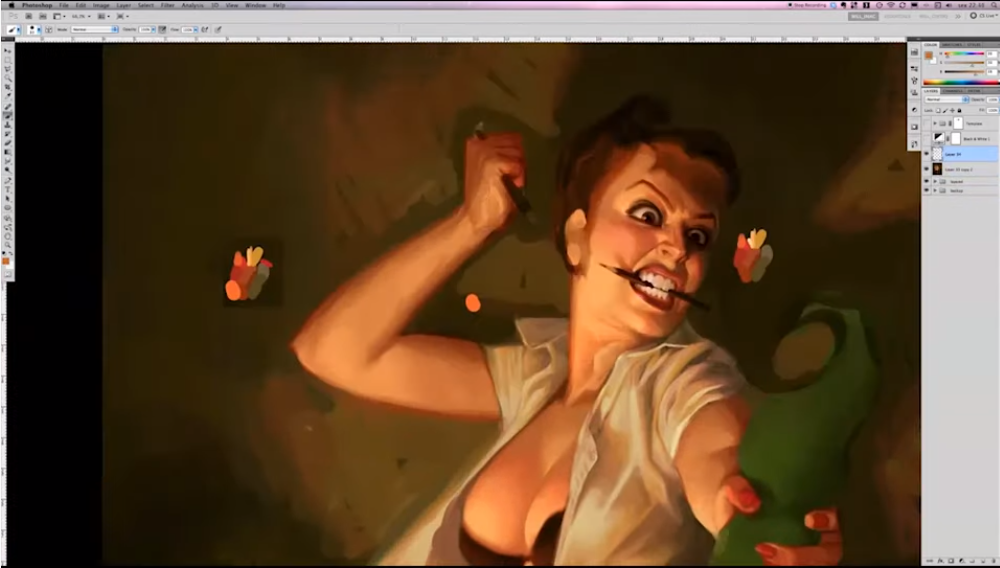Screen dimensions: 1000x568
Task: Open the Window menu
Action: (x=256, y=5)
